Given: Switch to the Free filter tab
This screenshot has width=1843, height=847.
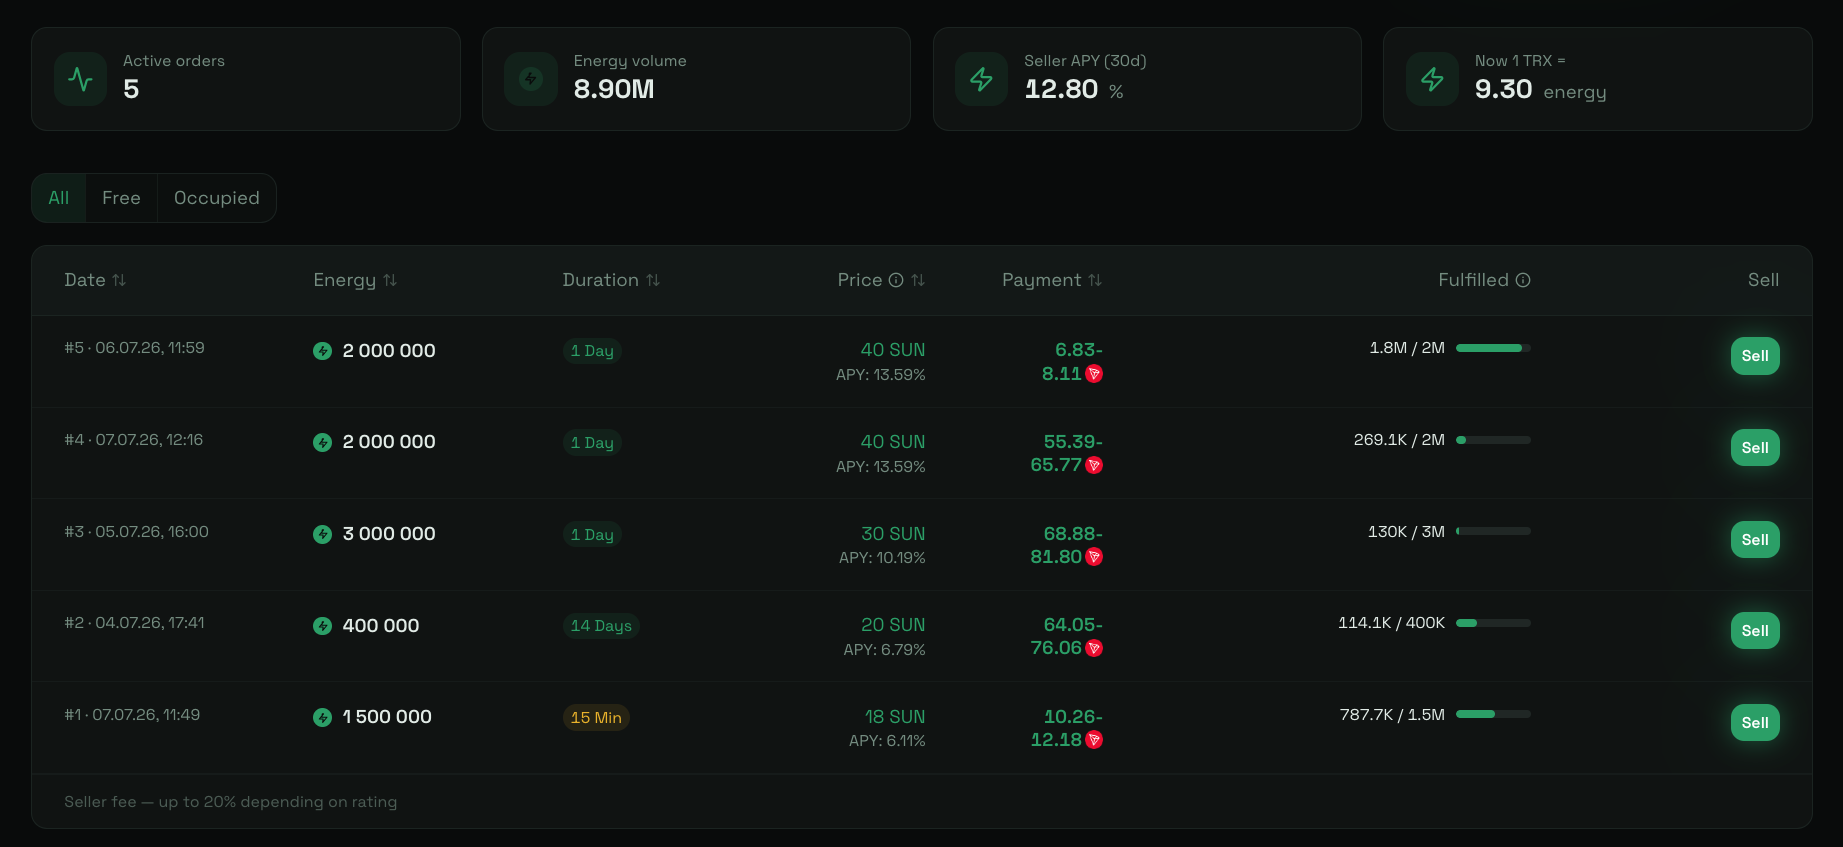Looking at the screenshot, I should 121,198.
